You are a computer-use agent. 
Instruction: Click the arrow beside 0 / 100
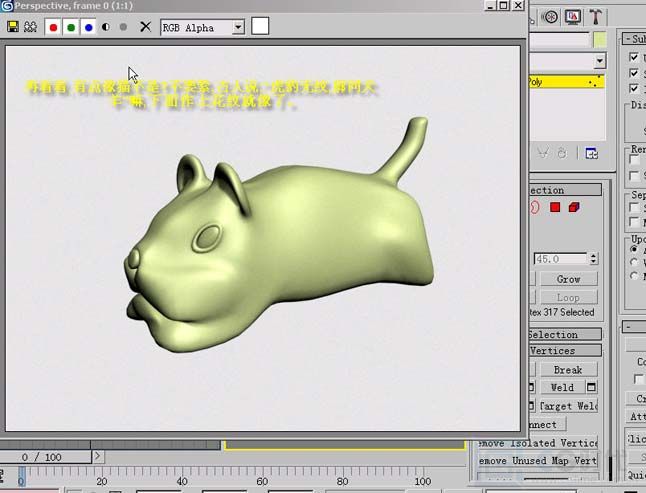(x=98, y=456)
